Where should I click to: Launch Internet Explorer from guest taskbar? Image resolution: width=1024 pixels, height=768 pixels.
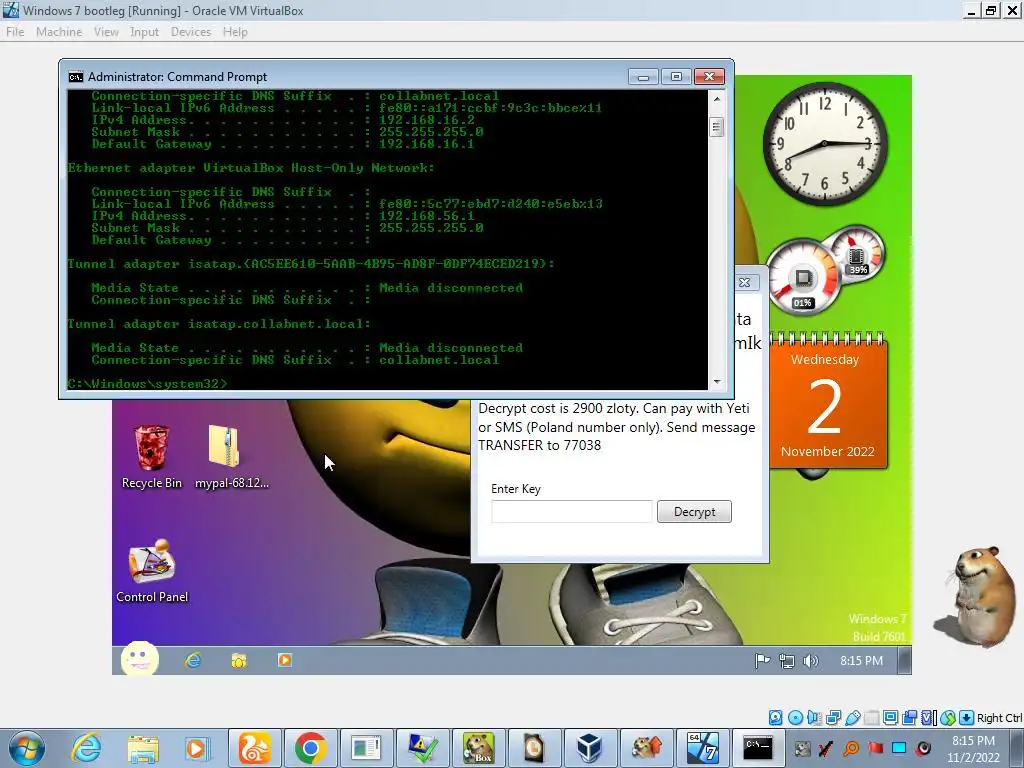click(x=193, y=660)
